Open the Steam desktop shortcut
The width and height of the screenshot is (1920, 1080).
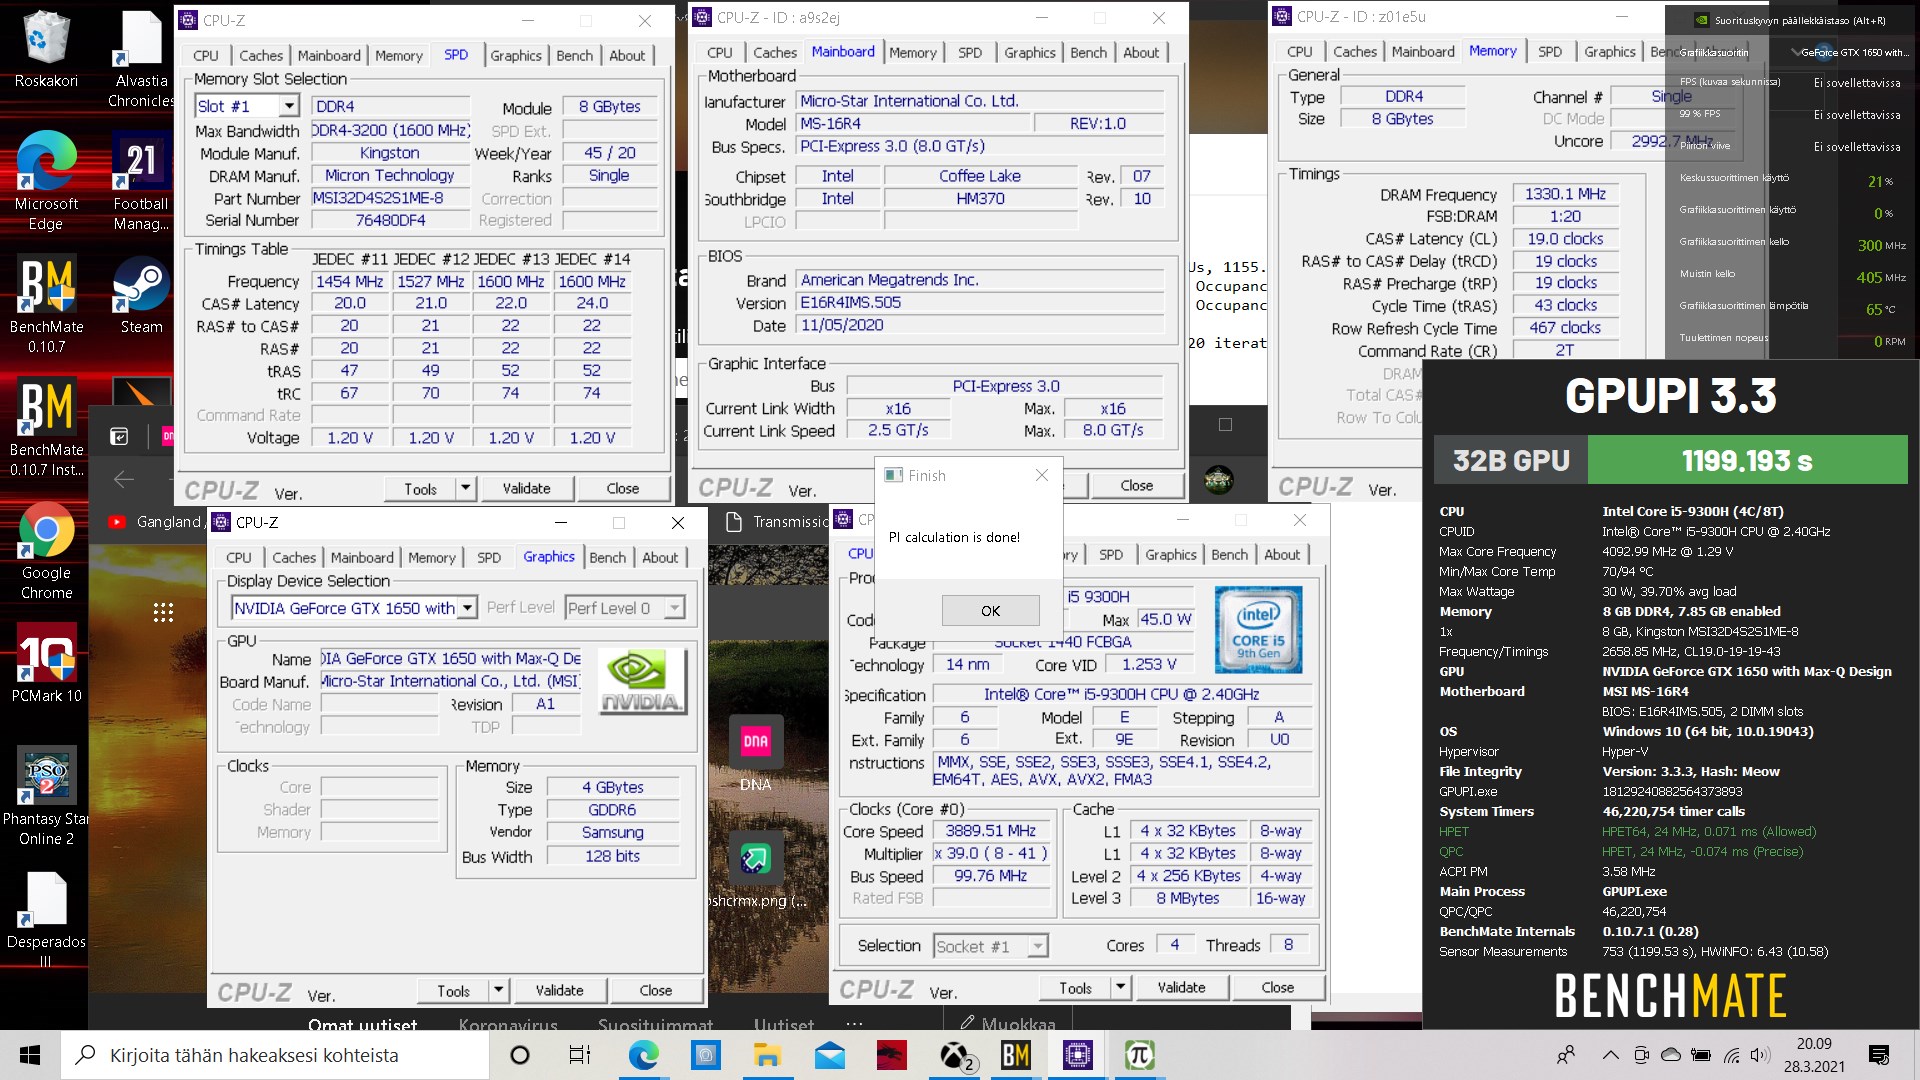pyautogui.click(x=141, y=295)
